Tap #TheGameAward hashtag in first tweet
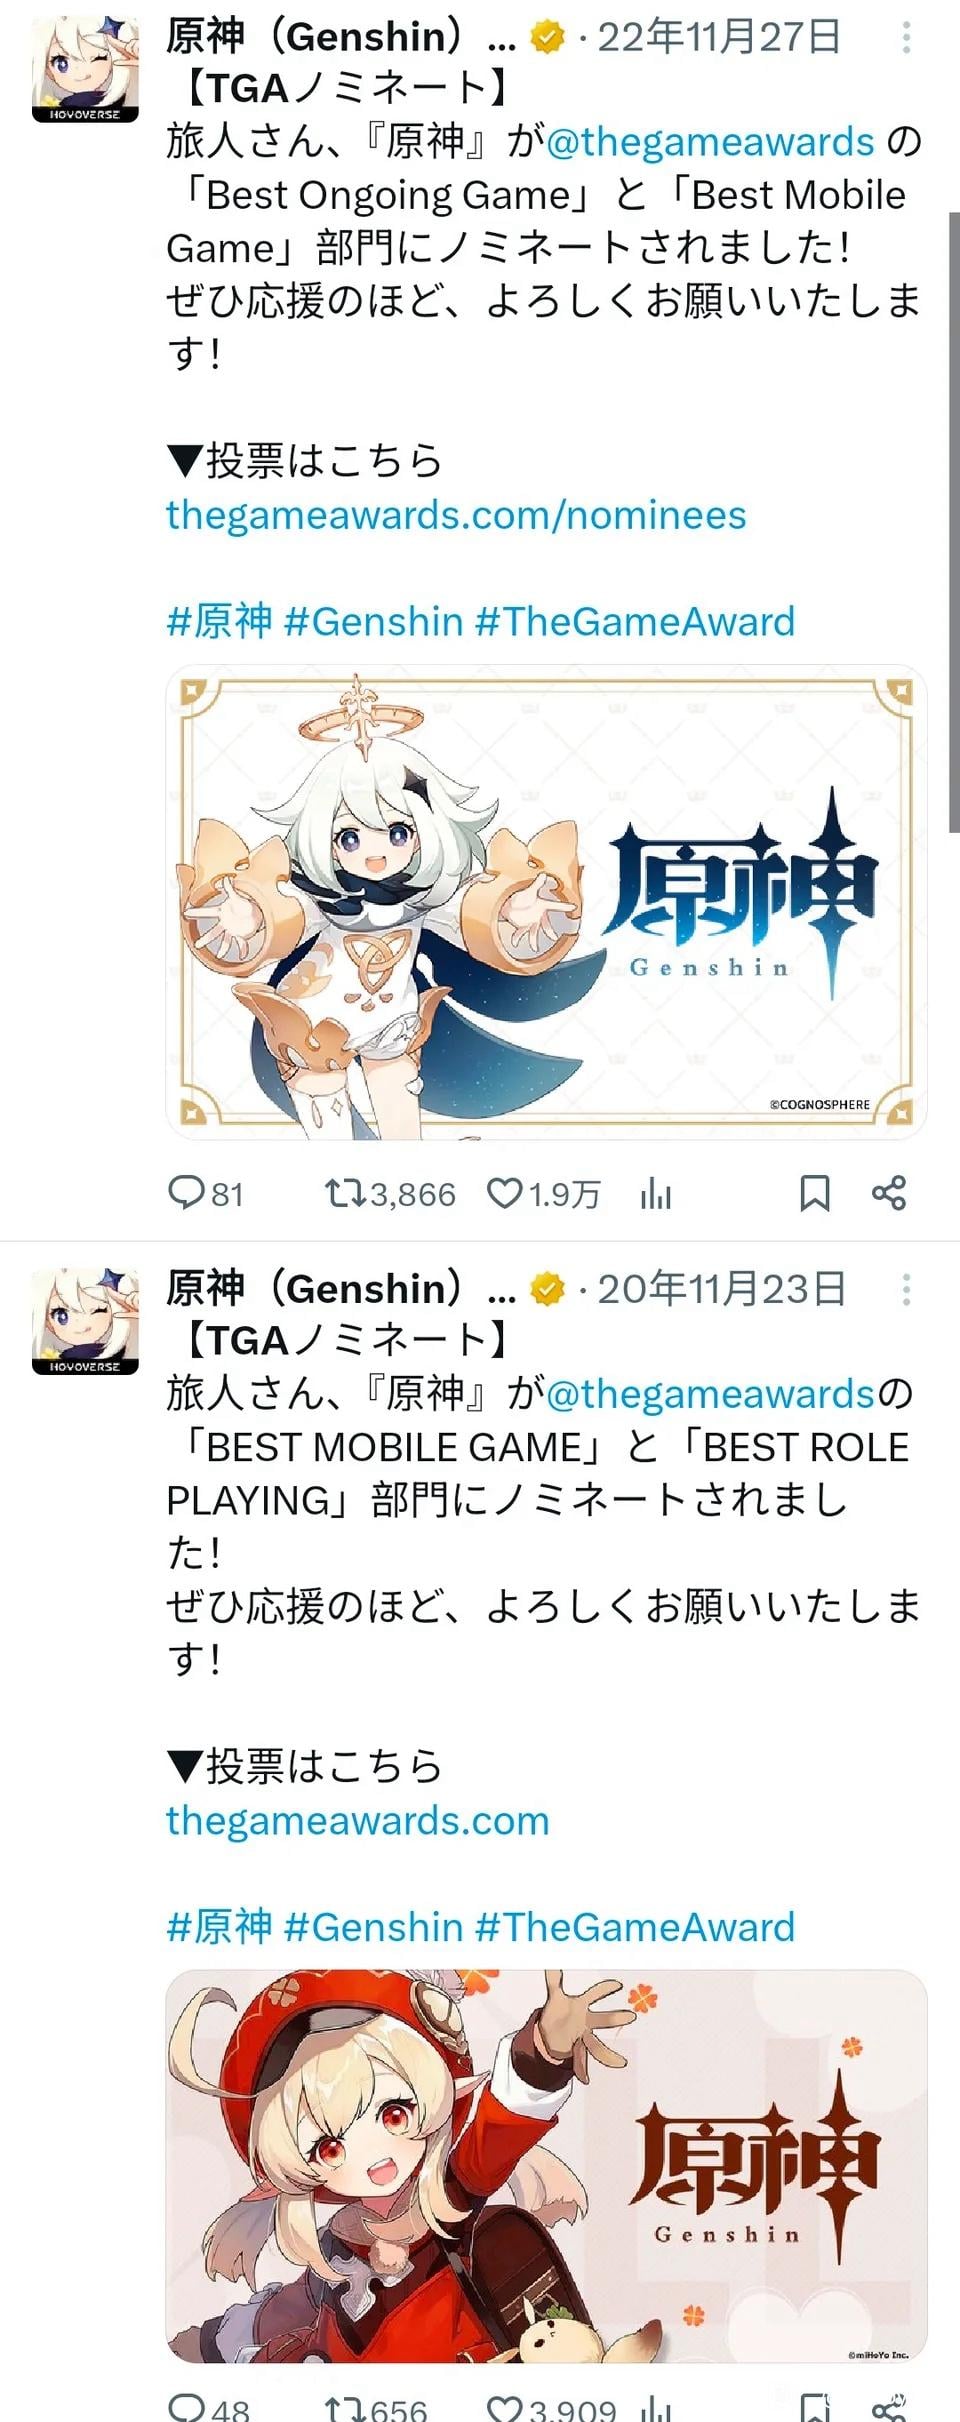960x2422 pixels. pyautogui.click(x=635, y=621)
